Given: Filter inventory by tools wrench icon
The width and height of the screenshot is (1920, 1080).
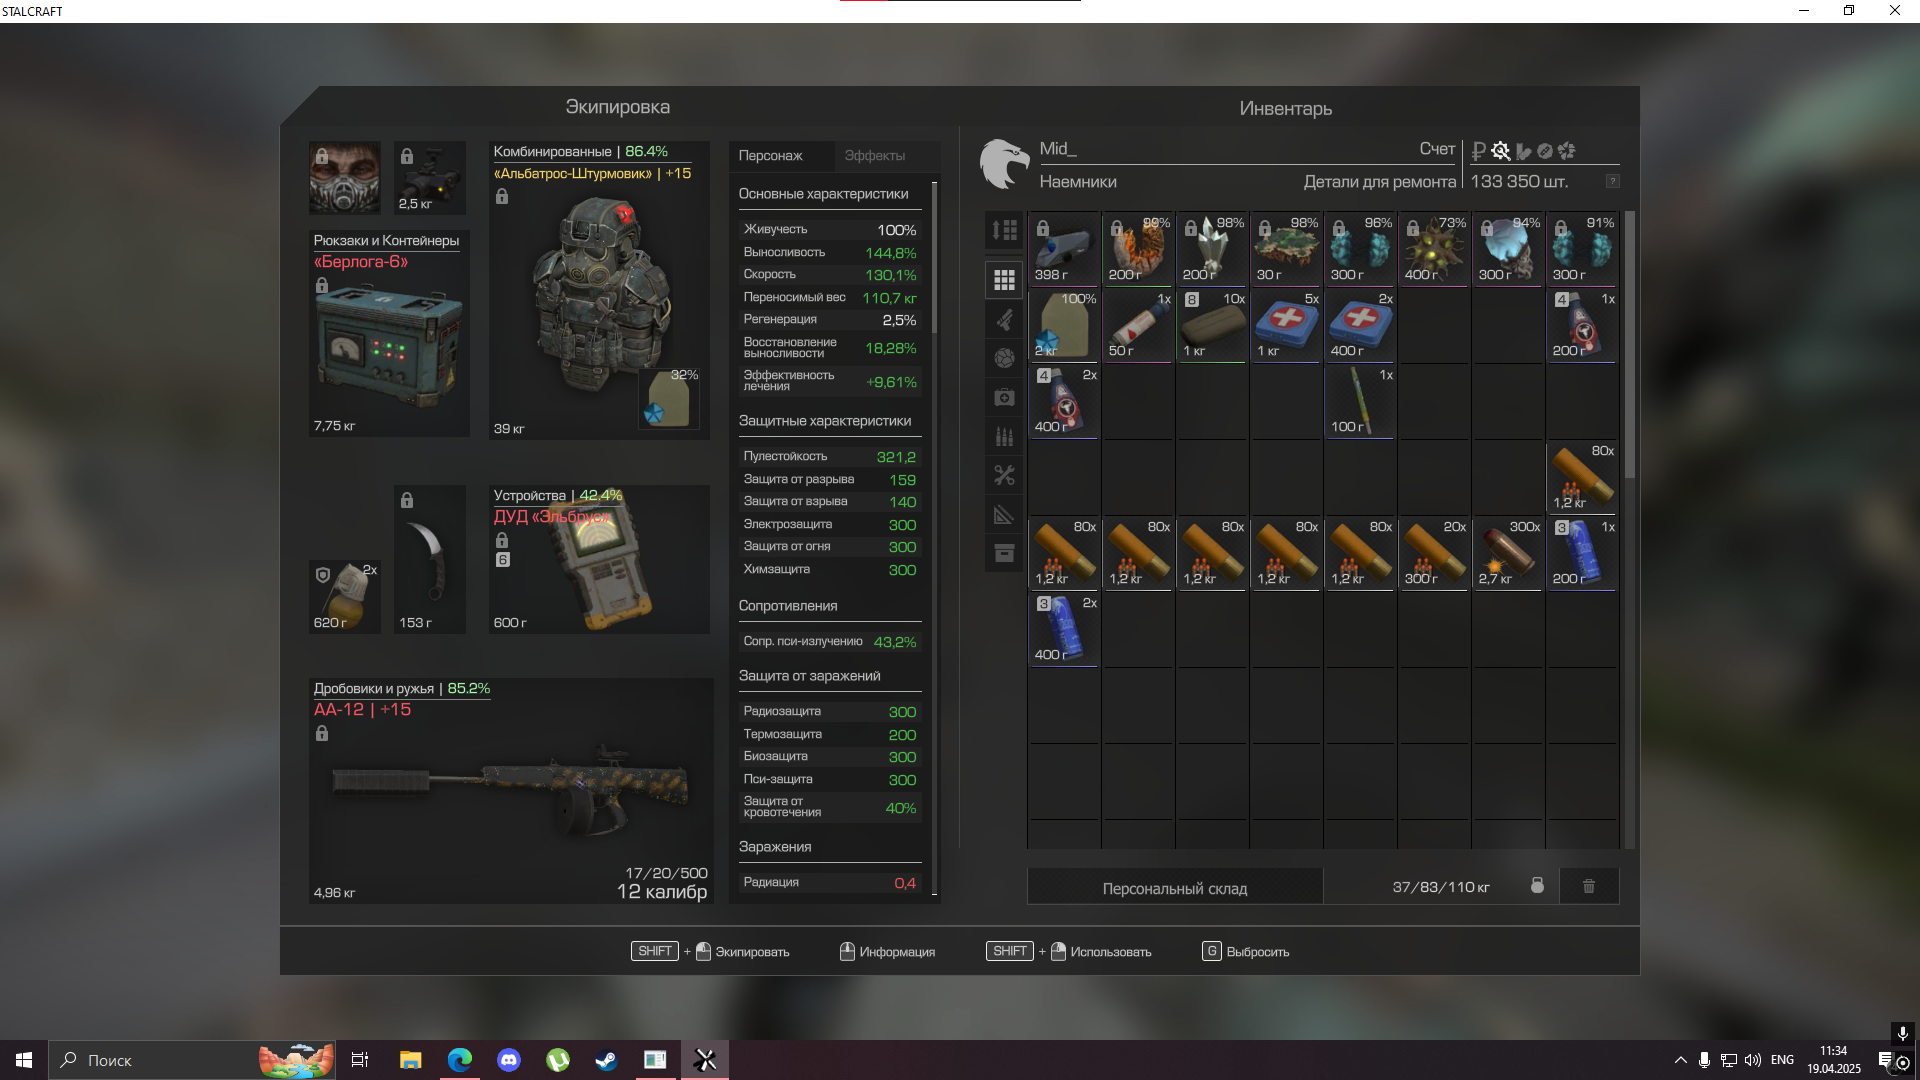Looking at the screenshot, I should pos(1004,475).
